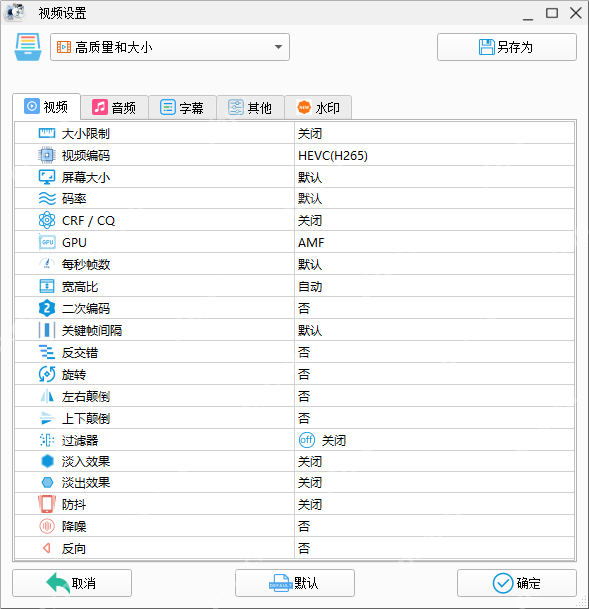Click the 每秒帧数 gauge icon
Image resolution: width=589 pixels, height=609 pixels.
pyautogui.click(x=47, y=264)
